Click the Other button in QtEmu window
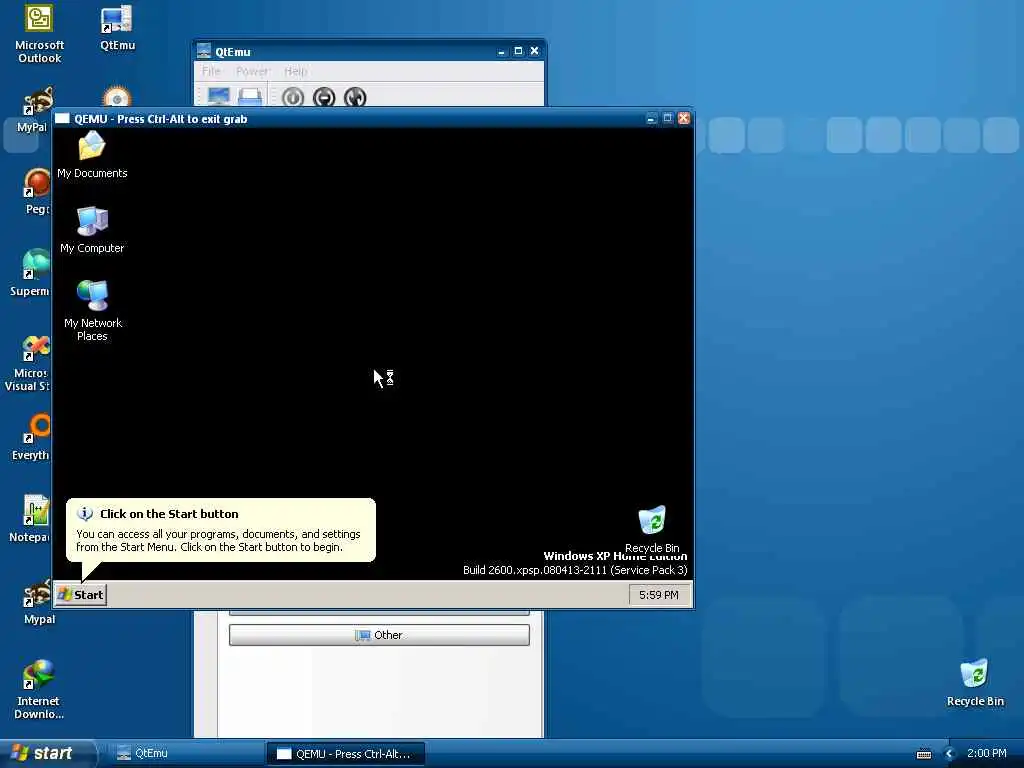The image size is (1024, 768). tap(379, 635)
